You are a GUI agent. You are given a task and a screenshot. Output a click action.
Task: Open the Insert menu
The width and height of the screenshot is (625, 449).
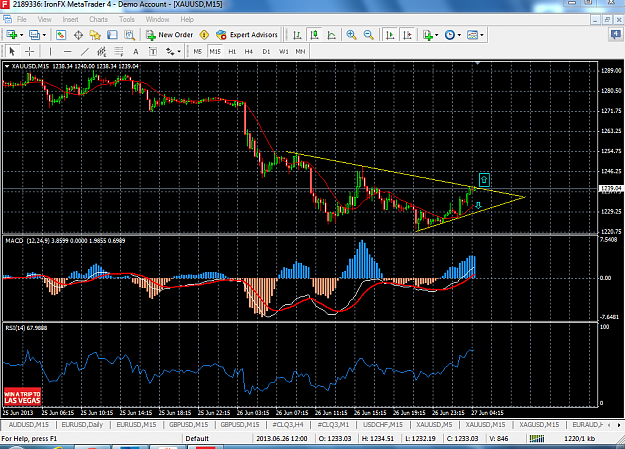click(x=70, y=19)
